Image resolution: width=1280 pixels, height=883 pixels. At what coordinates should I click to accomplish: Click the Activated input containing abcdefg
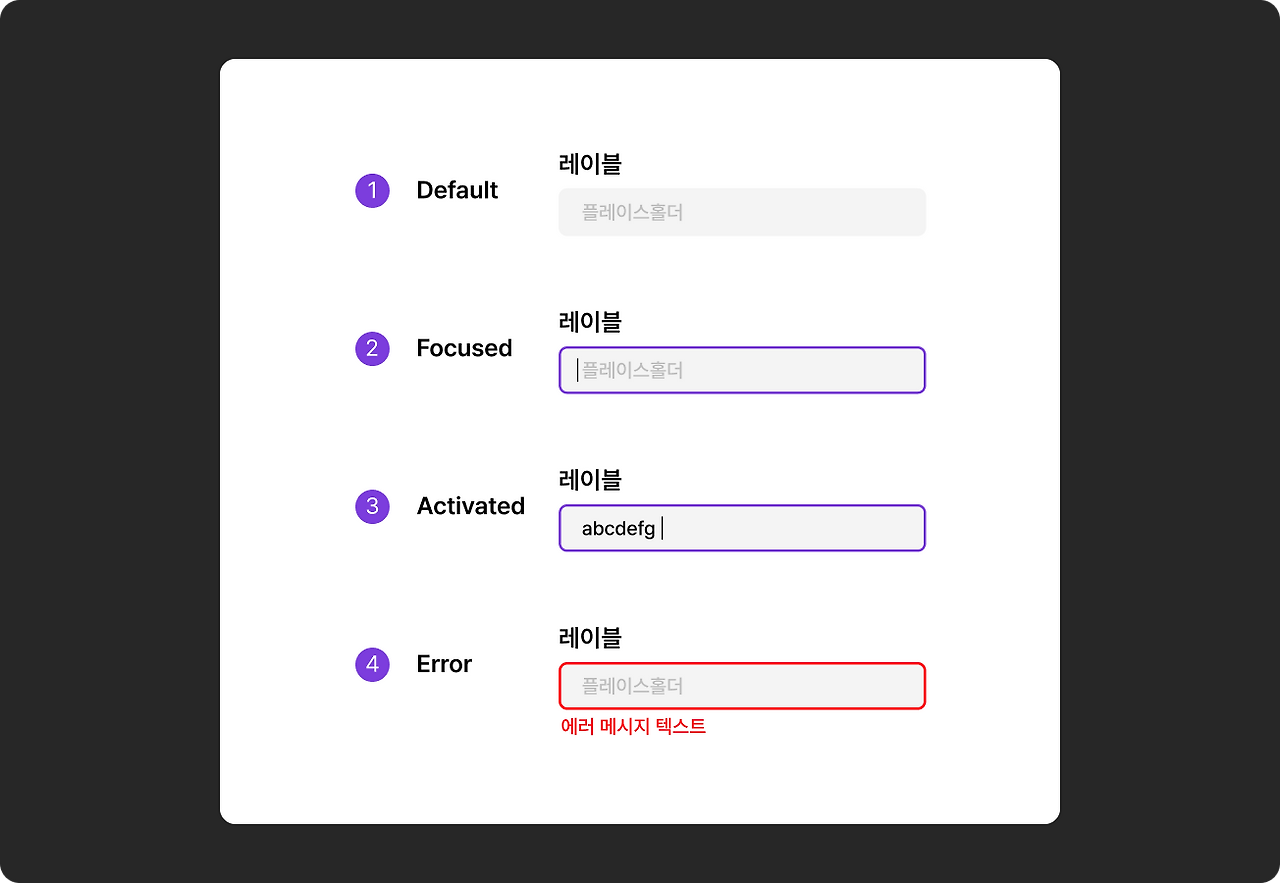tap(741, 528)
